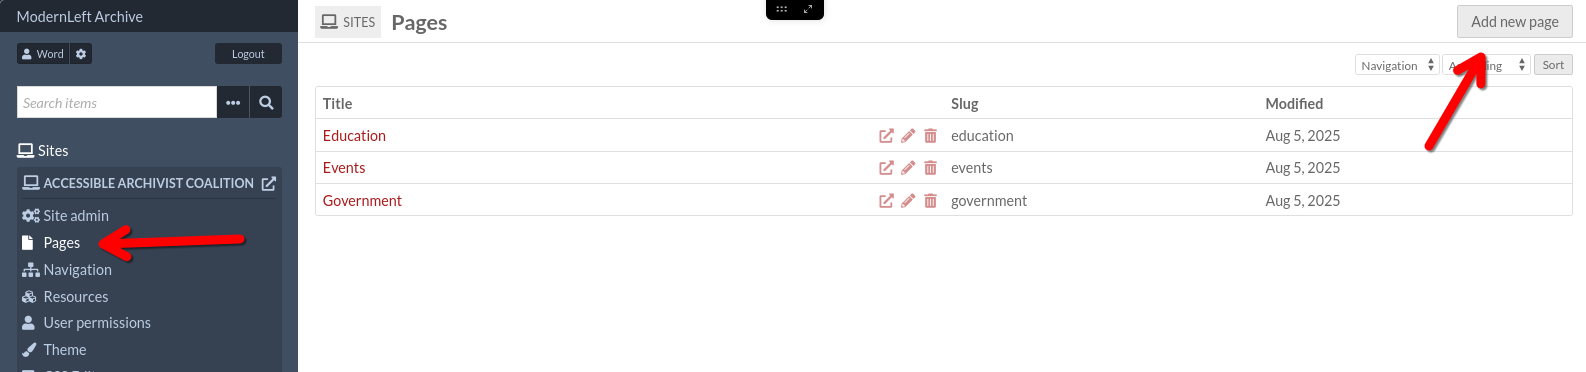
Task: Open Resources in the site menu
Action: click(65, 297)
